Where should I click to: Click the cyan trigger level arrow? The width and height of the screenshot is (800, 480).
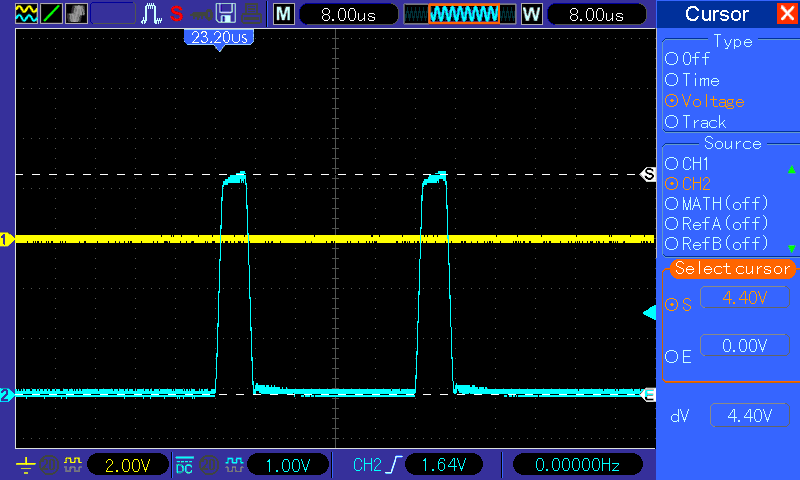[x=649, y=312]
